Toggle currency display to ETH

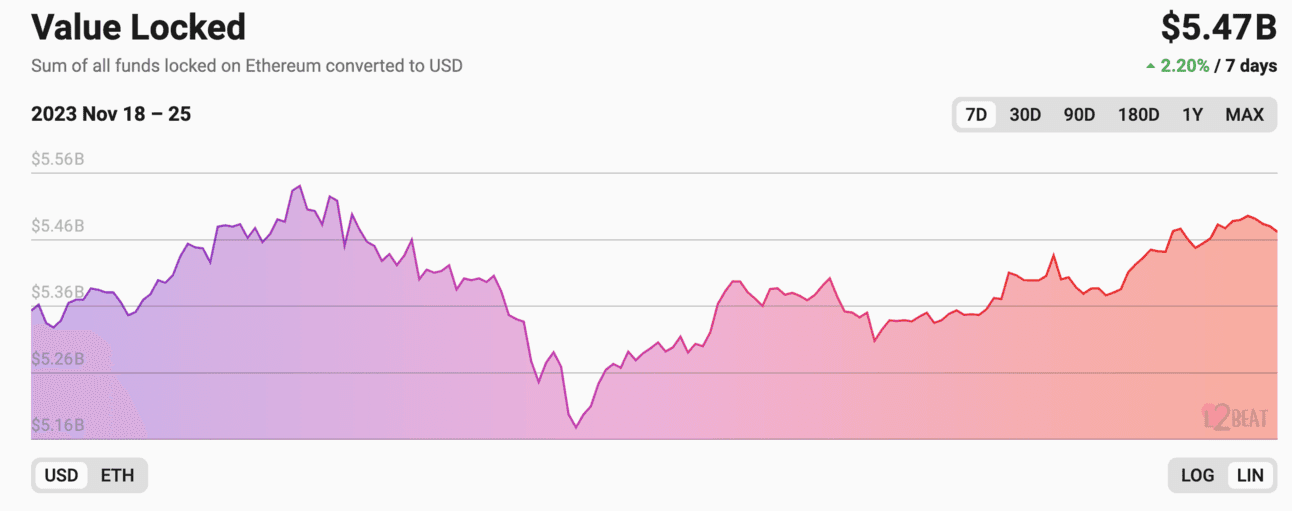117,475
